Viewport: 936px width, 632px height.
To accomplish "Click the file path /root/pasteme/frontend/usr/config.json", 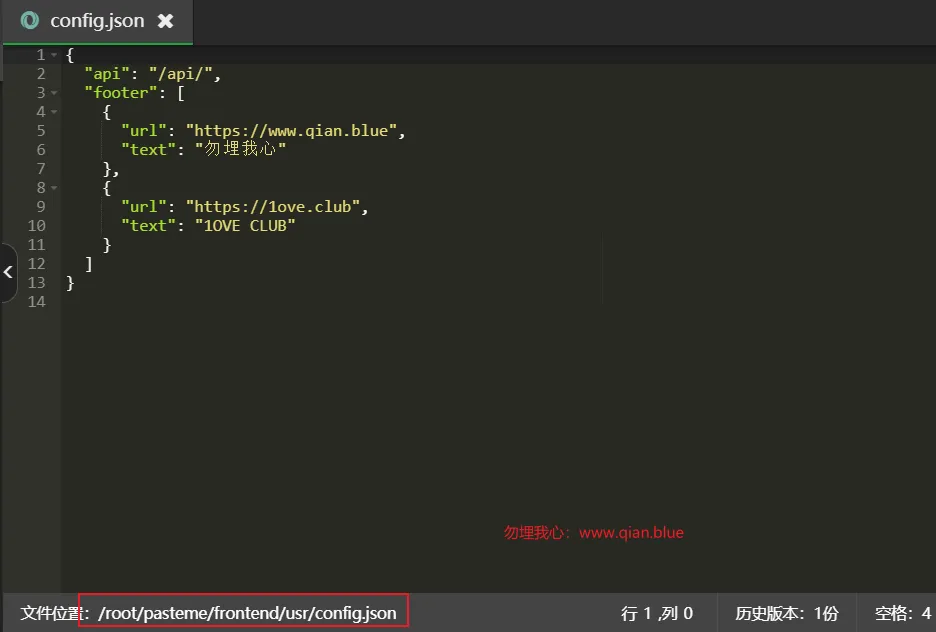I will [247, 613].
